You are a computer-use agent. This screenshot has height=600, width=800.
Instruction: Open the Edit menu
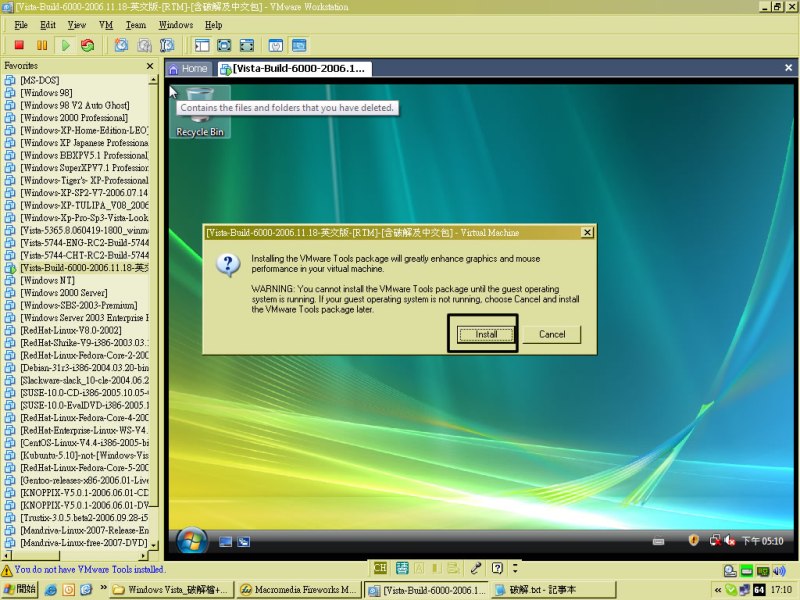point(48,25)
